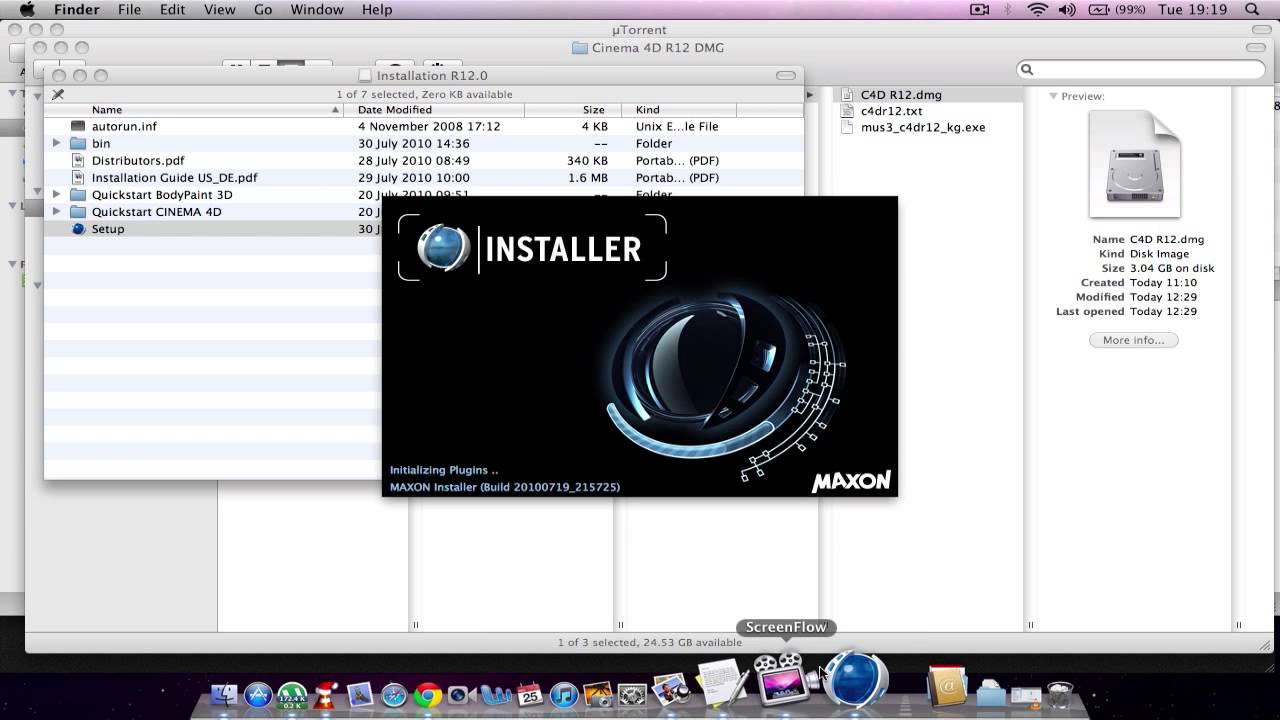Click the customize pencil icon in Installation window
The height and width of the screenshot is (720, 1280).
tap(58, 94)
